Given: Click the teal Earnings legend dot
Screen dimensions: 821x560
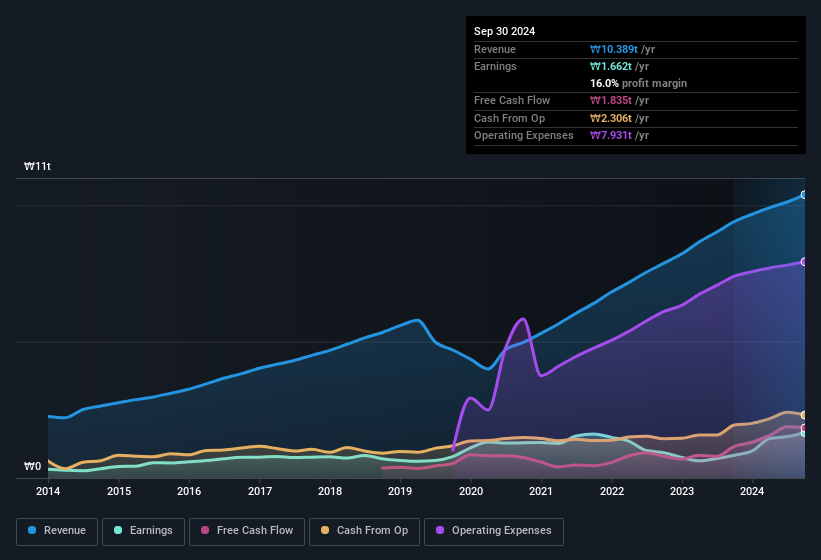Looking at the screenshot, I should (119, 531).
